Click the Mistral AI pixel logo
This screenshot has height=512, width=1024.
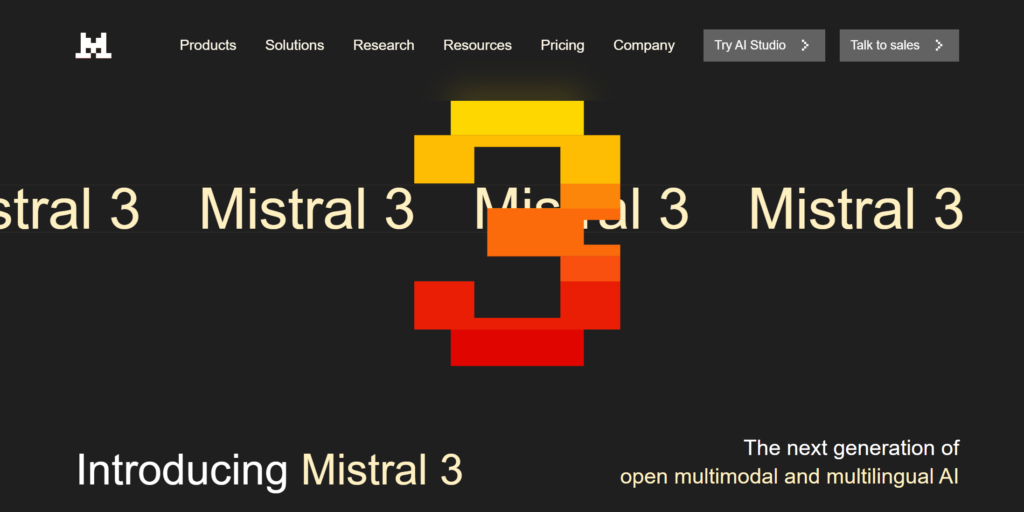pyautogui.click(x=93, y=45)
